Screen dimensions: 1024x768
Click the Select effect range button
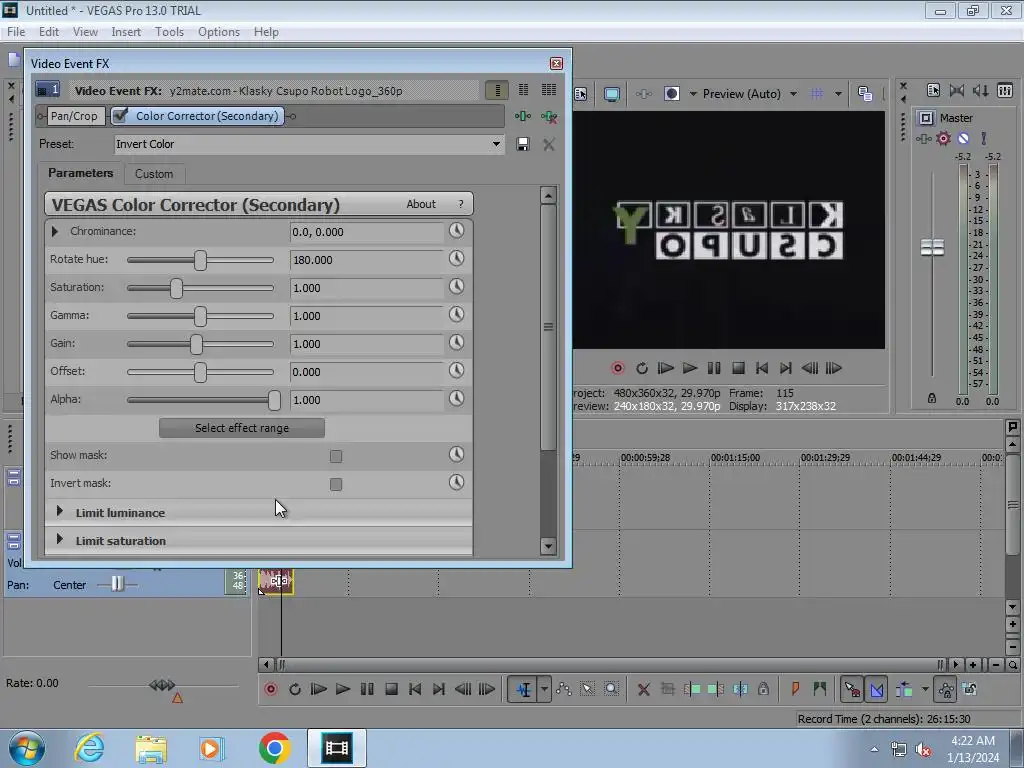[242, 428]
